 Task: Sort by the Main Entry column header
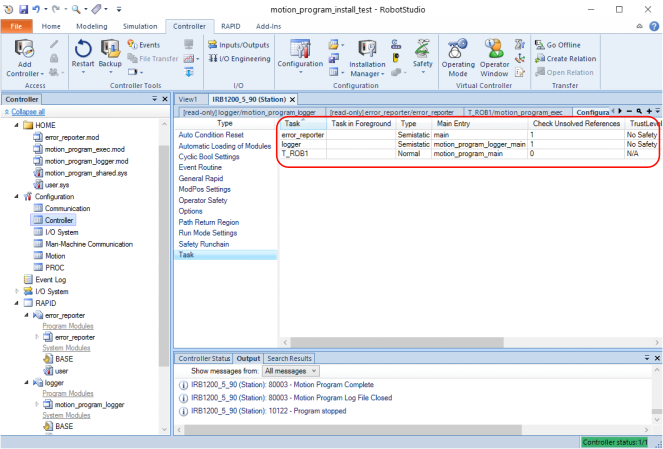click(479, 123)
